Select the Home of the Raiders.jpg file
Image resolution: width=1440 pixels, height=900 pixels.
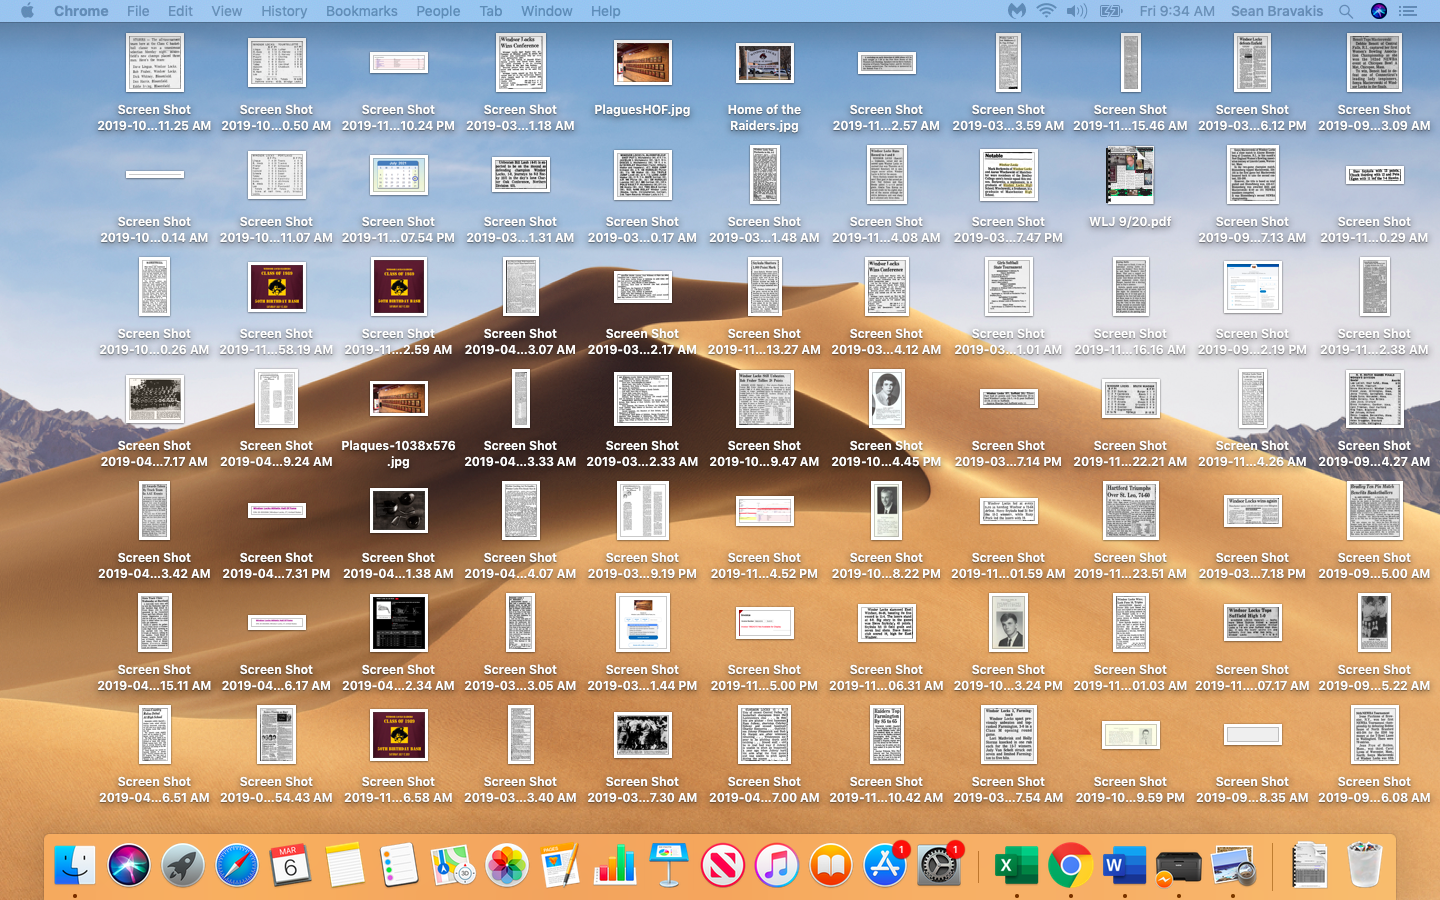pos(764,64)
